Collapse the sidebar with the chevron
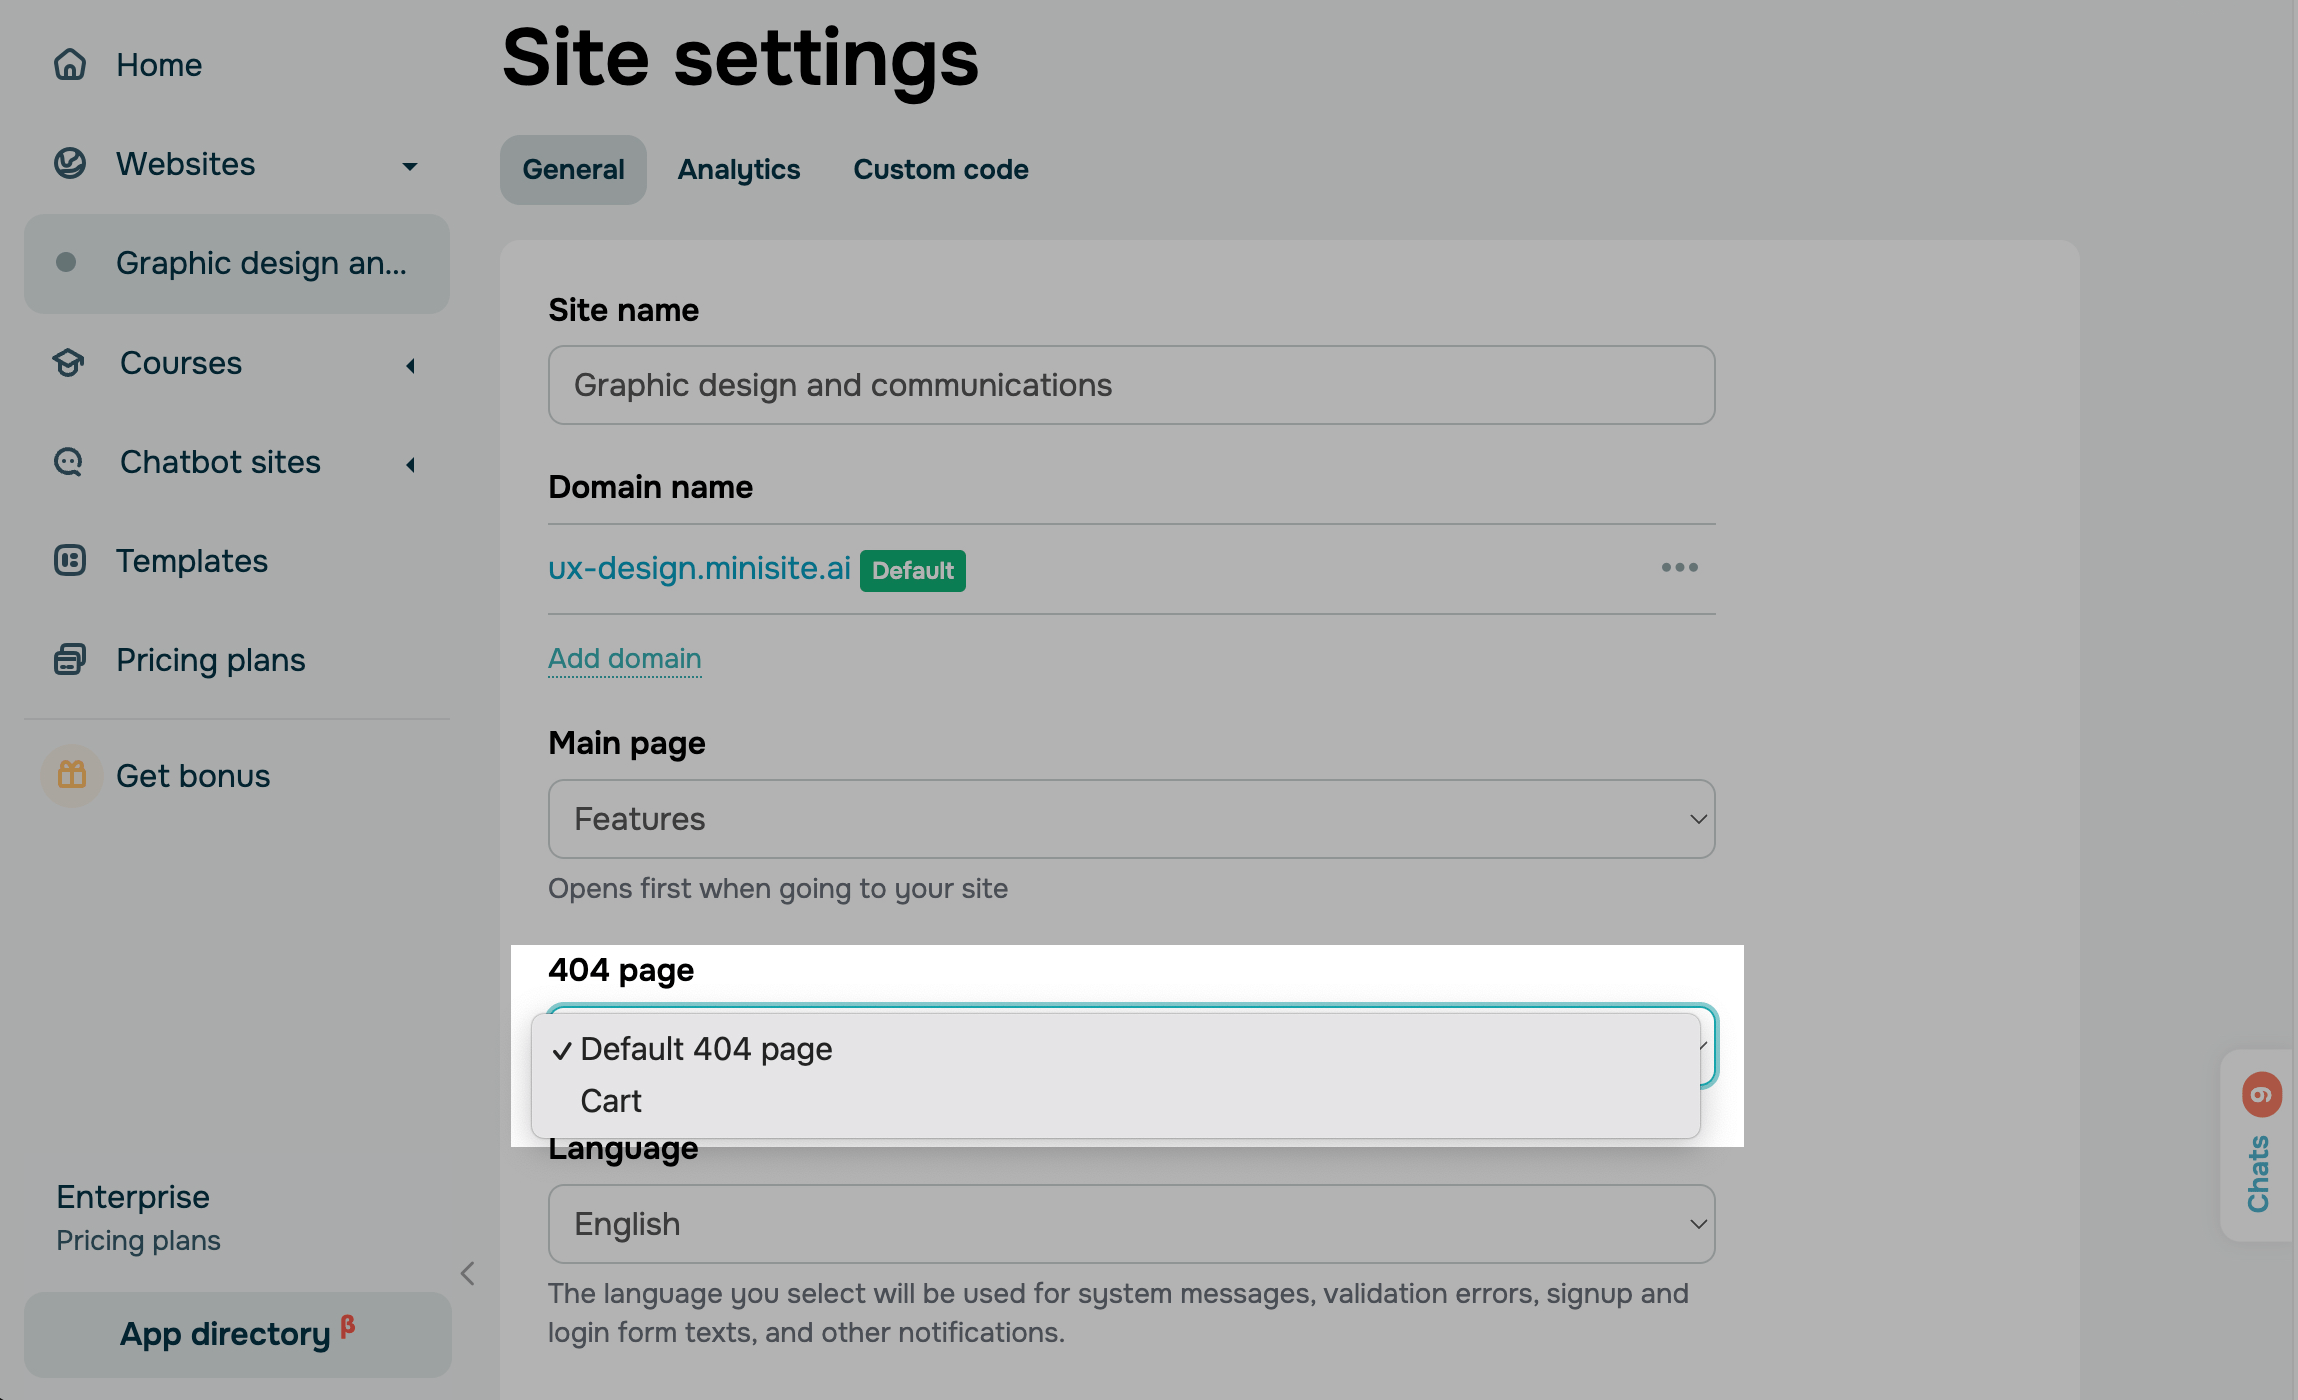The width and height of the screenshot is (2298, 1400). pyautogui.click(x=467, y=1273)
